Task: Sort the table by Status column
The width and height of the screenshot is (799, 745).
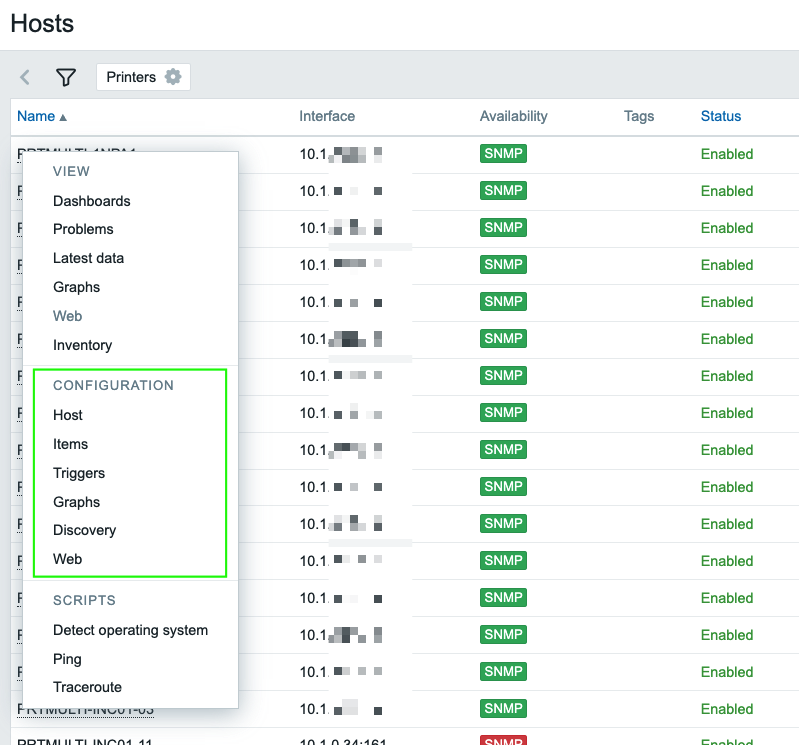Action: click(x=720, y=116)
